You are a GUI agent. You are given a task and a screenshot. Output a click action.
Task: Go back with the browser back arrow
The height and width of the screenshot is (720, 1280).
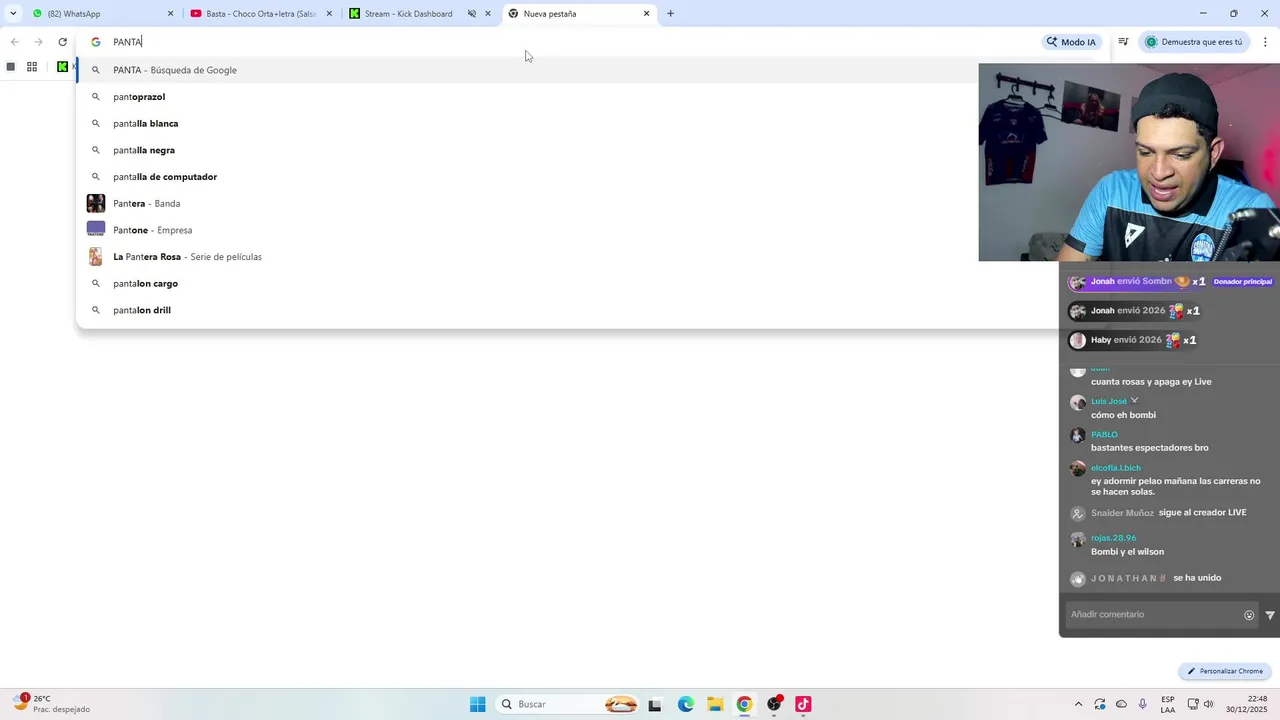point(14,42)
